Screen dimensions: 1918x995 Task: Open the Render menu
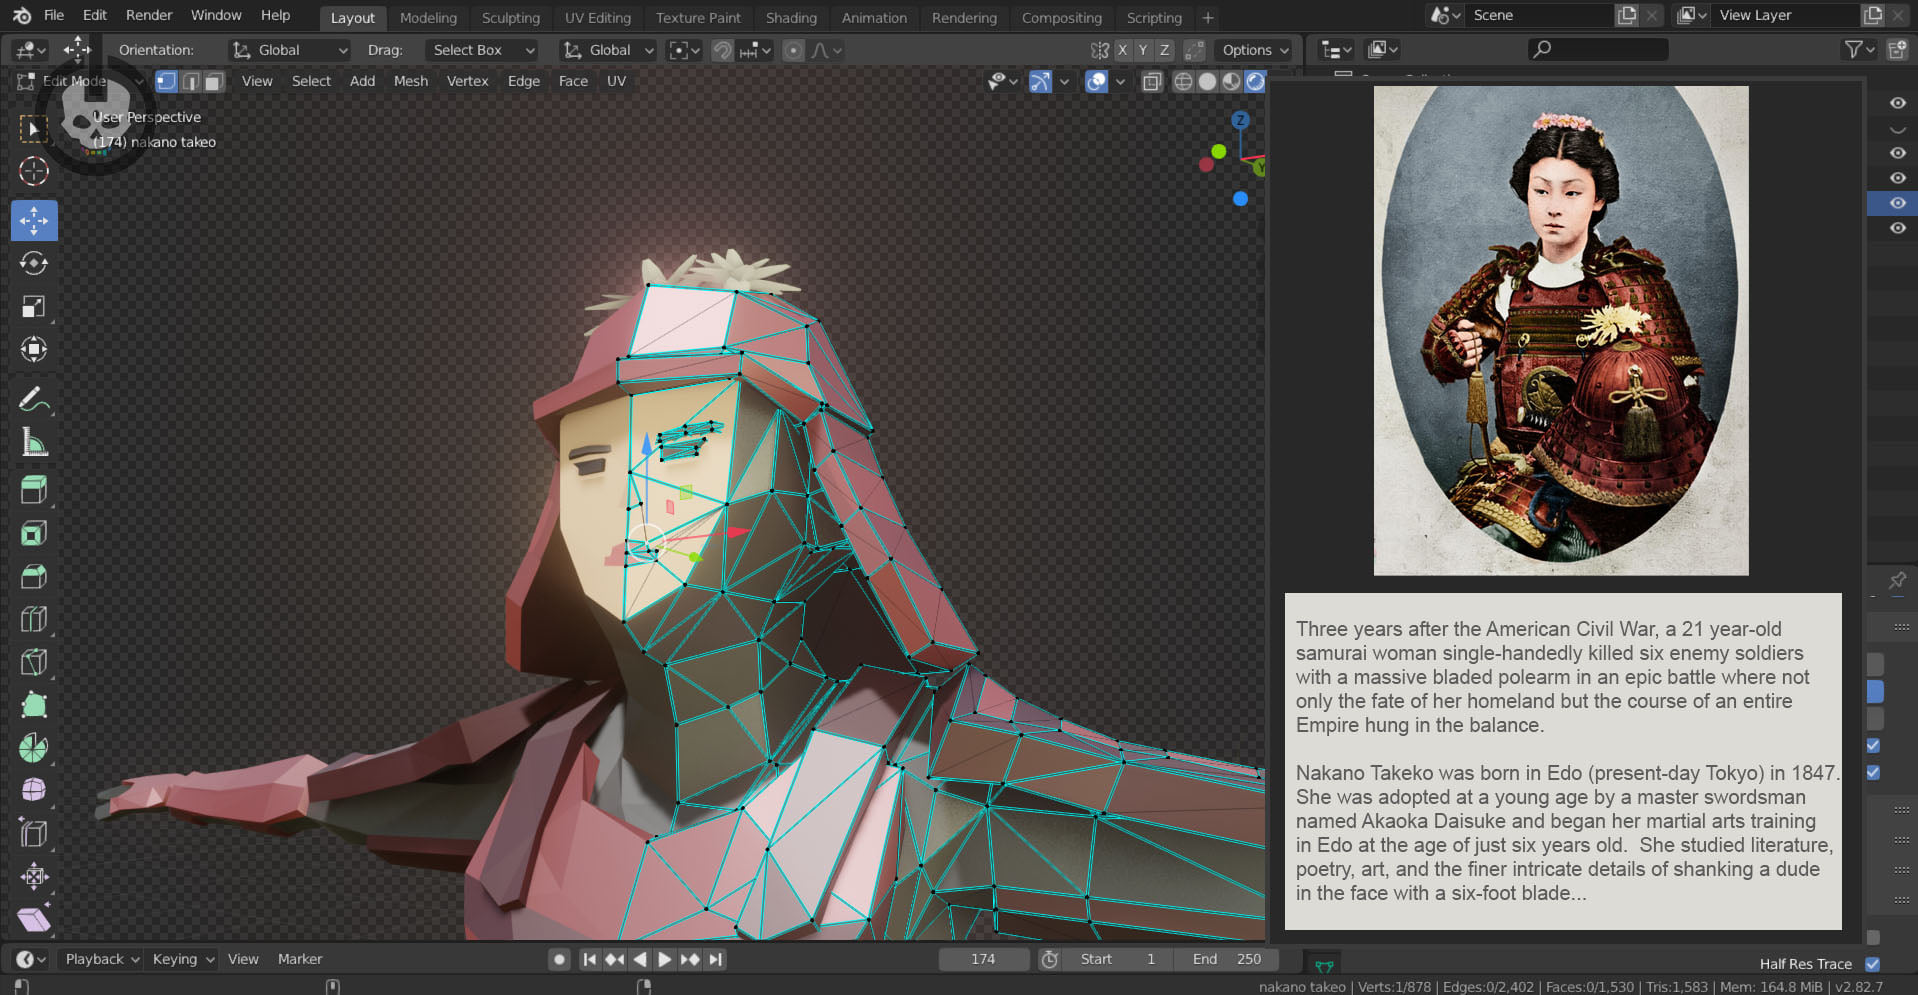coord(149,15)
